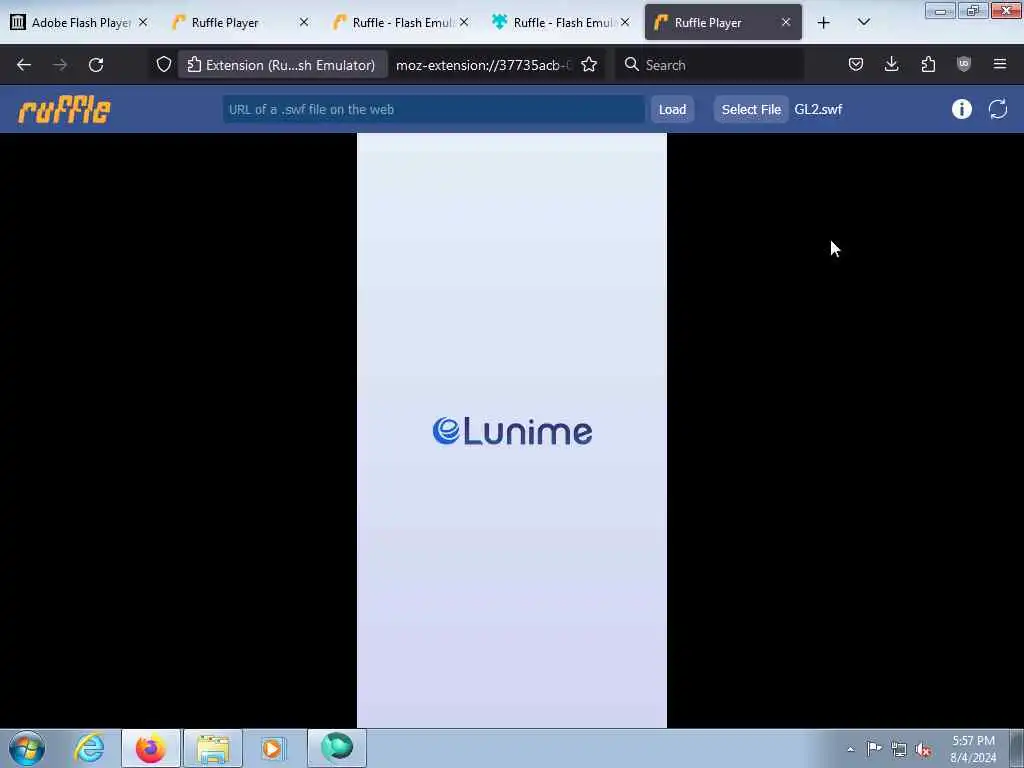Click the SWF URL input field

[x=434, y=110]
